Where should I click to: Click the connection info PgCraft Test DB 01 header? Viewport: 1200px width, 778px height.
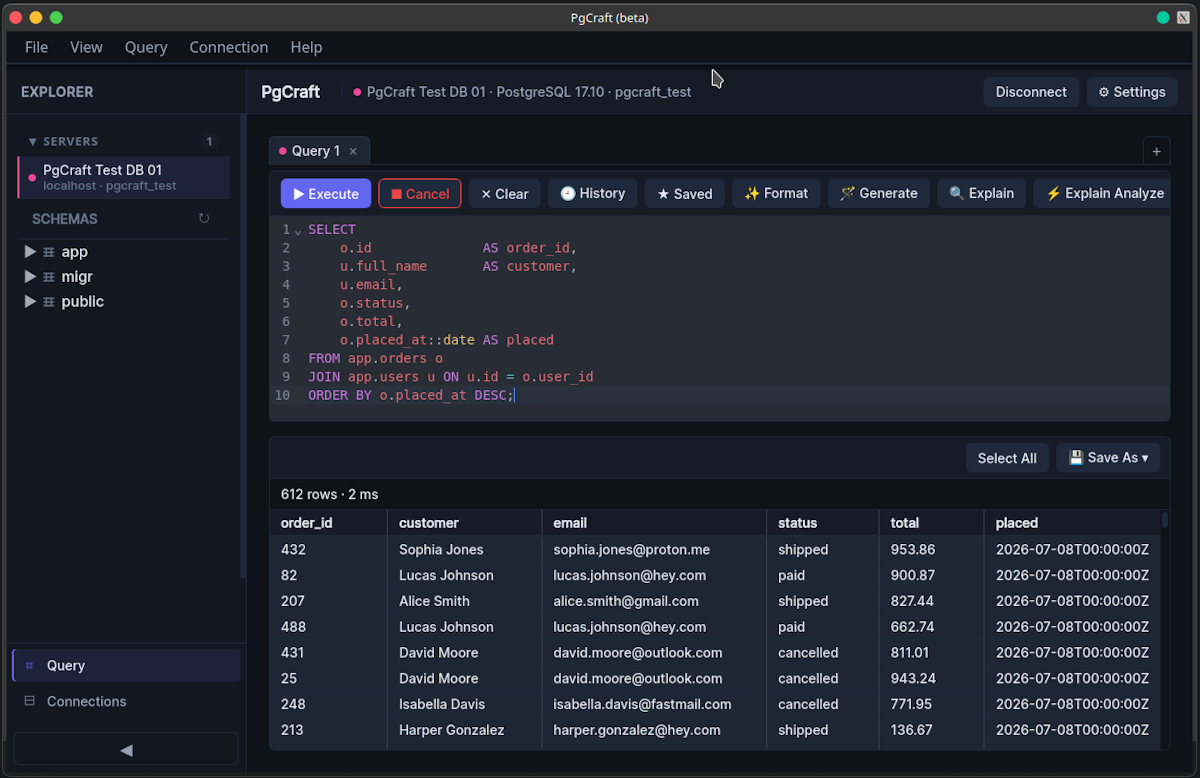(x=521, y=92)
